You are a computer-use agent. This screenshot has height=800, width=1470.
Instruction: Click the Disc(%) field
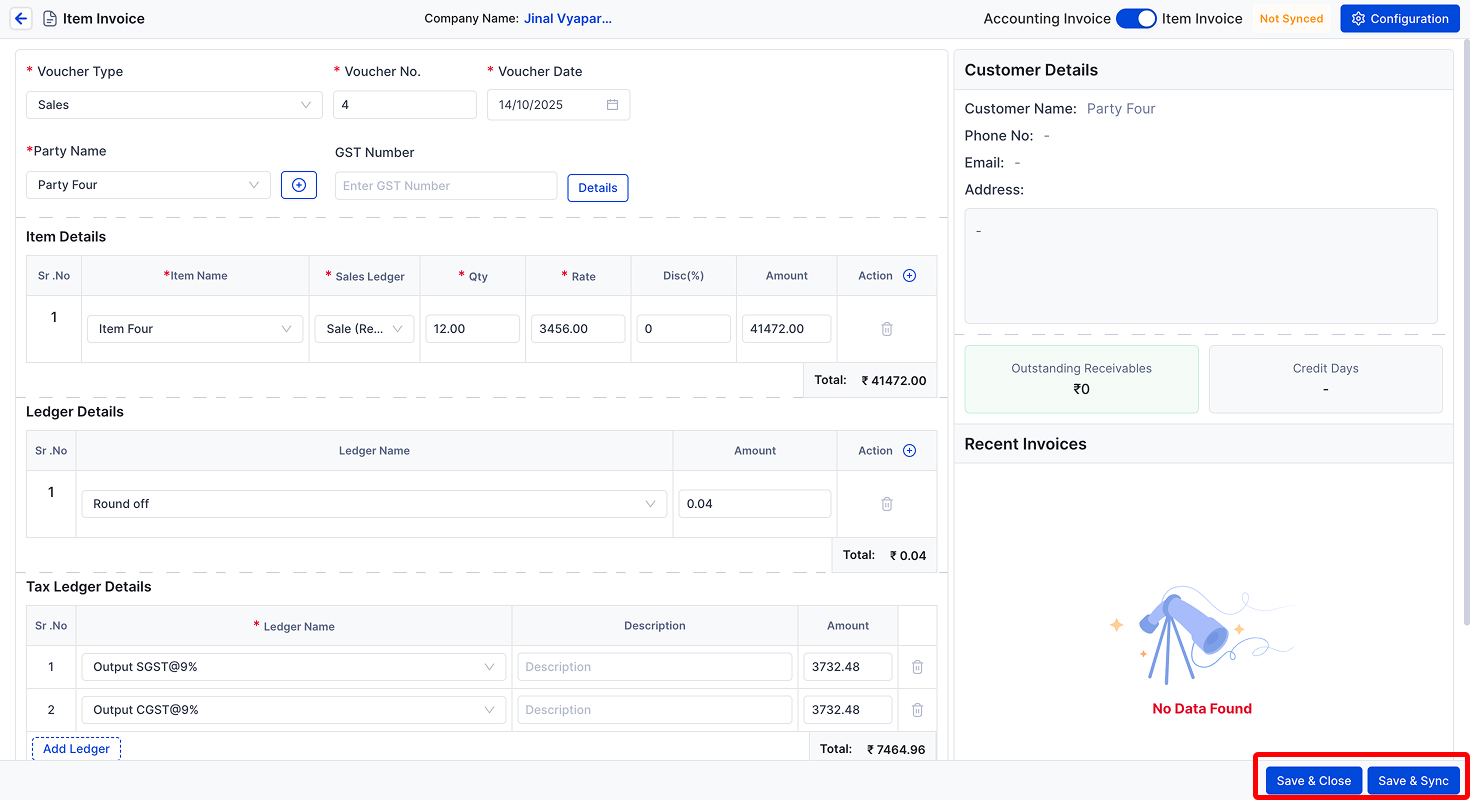684,329
